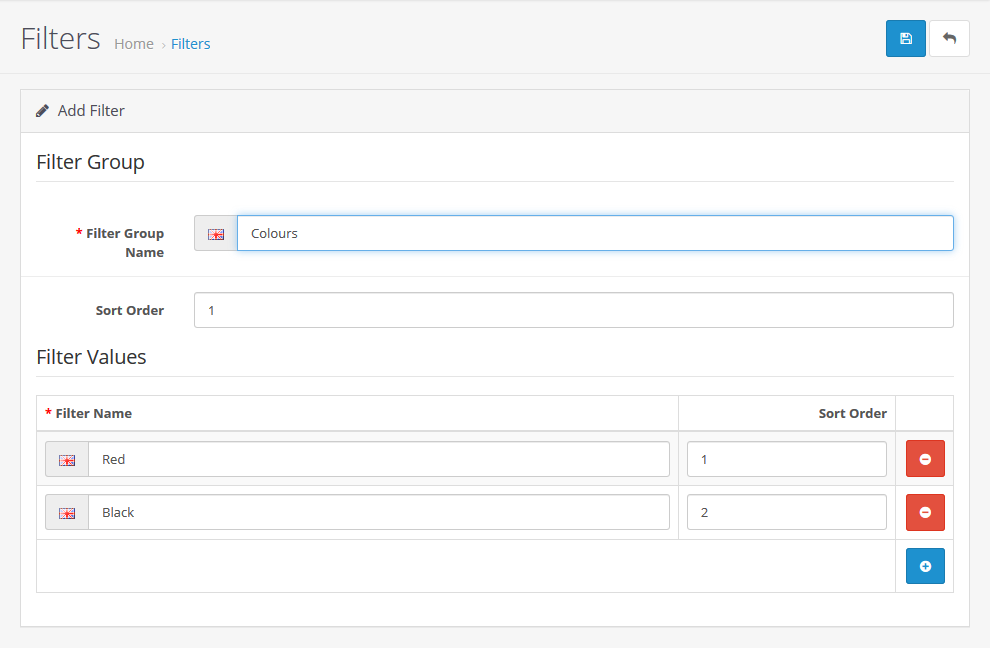The image size is (990, 648).
Task: Add a new filter value row
Action: [x=925, y=566]
